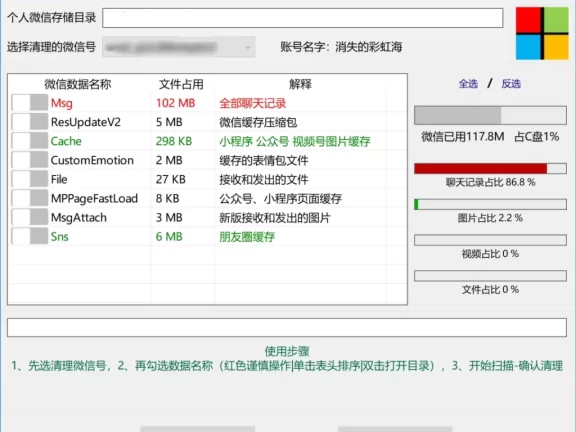The height and width of the screenshot is (432, 576).
Task: Click the 公众号、小程序页面缓存 description
Action: tap(281, 199)
